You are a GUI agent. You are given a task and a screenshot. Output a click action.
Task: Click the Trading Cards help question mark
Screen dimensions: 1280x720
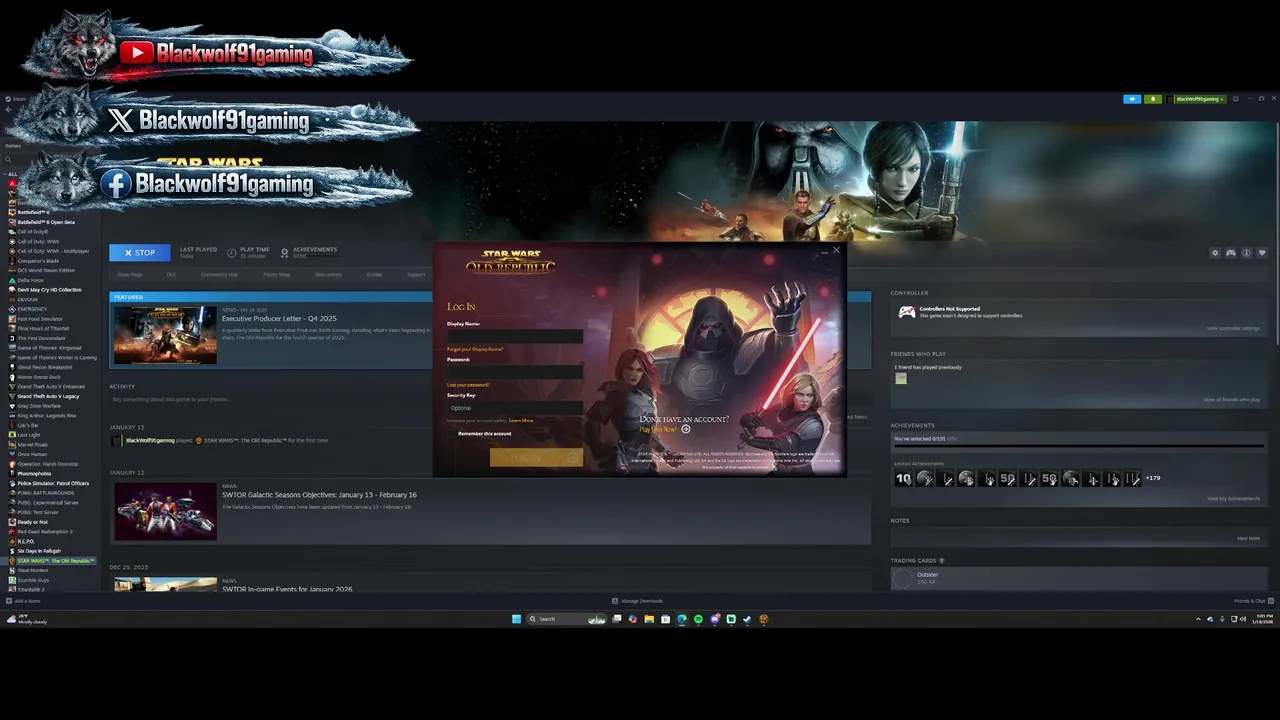point(942,561)
